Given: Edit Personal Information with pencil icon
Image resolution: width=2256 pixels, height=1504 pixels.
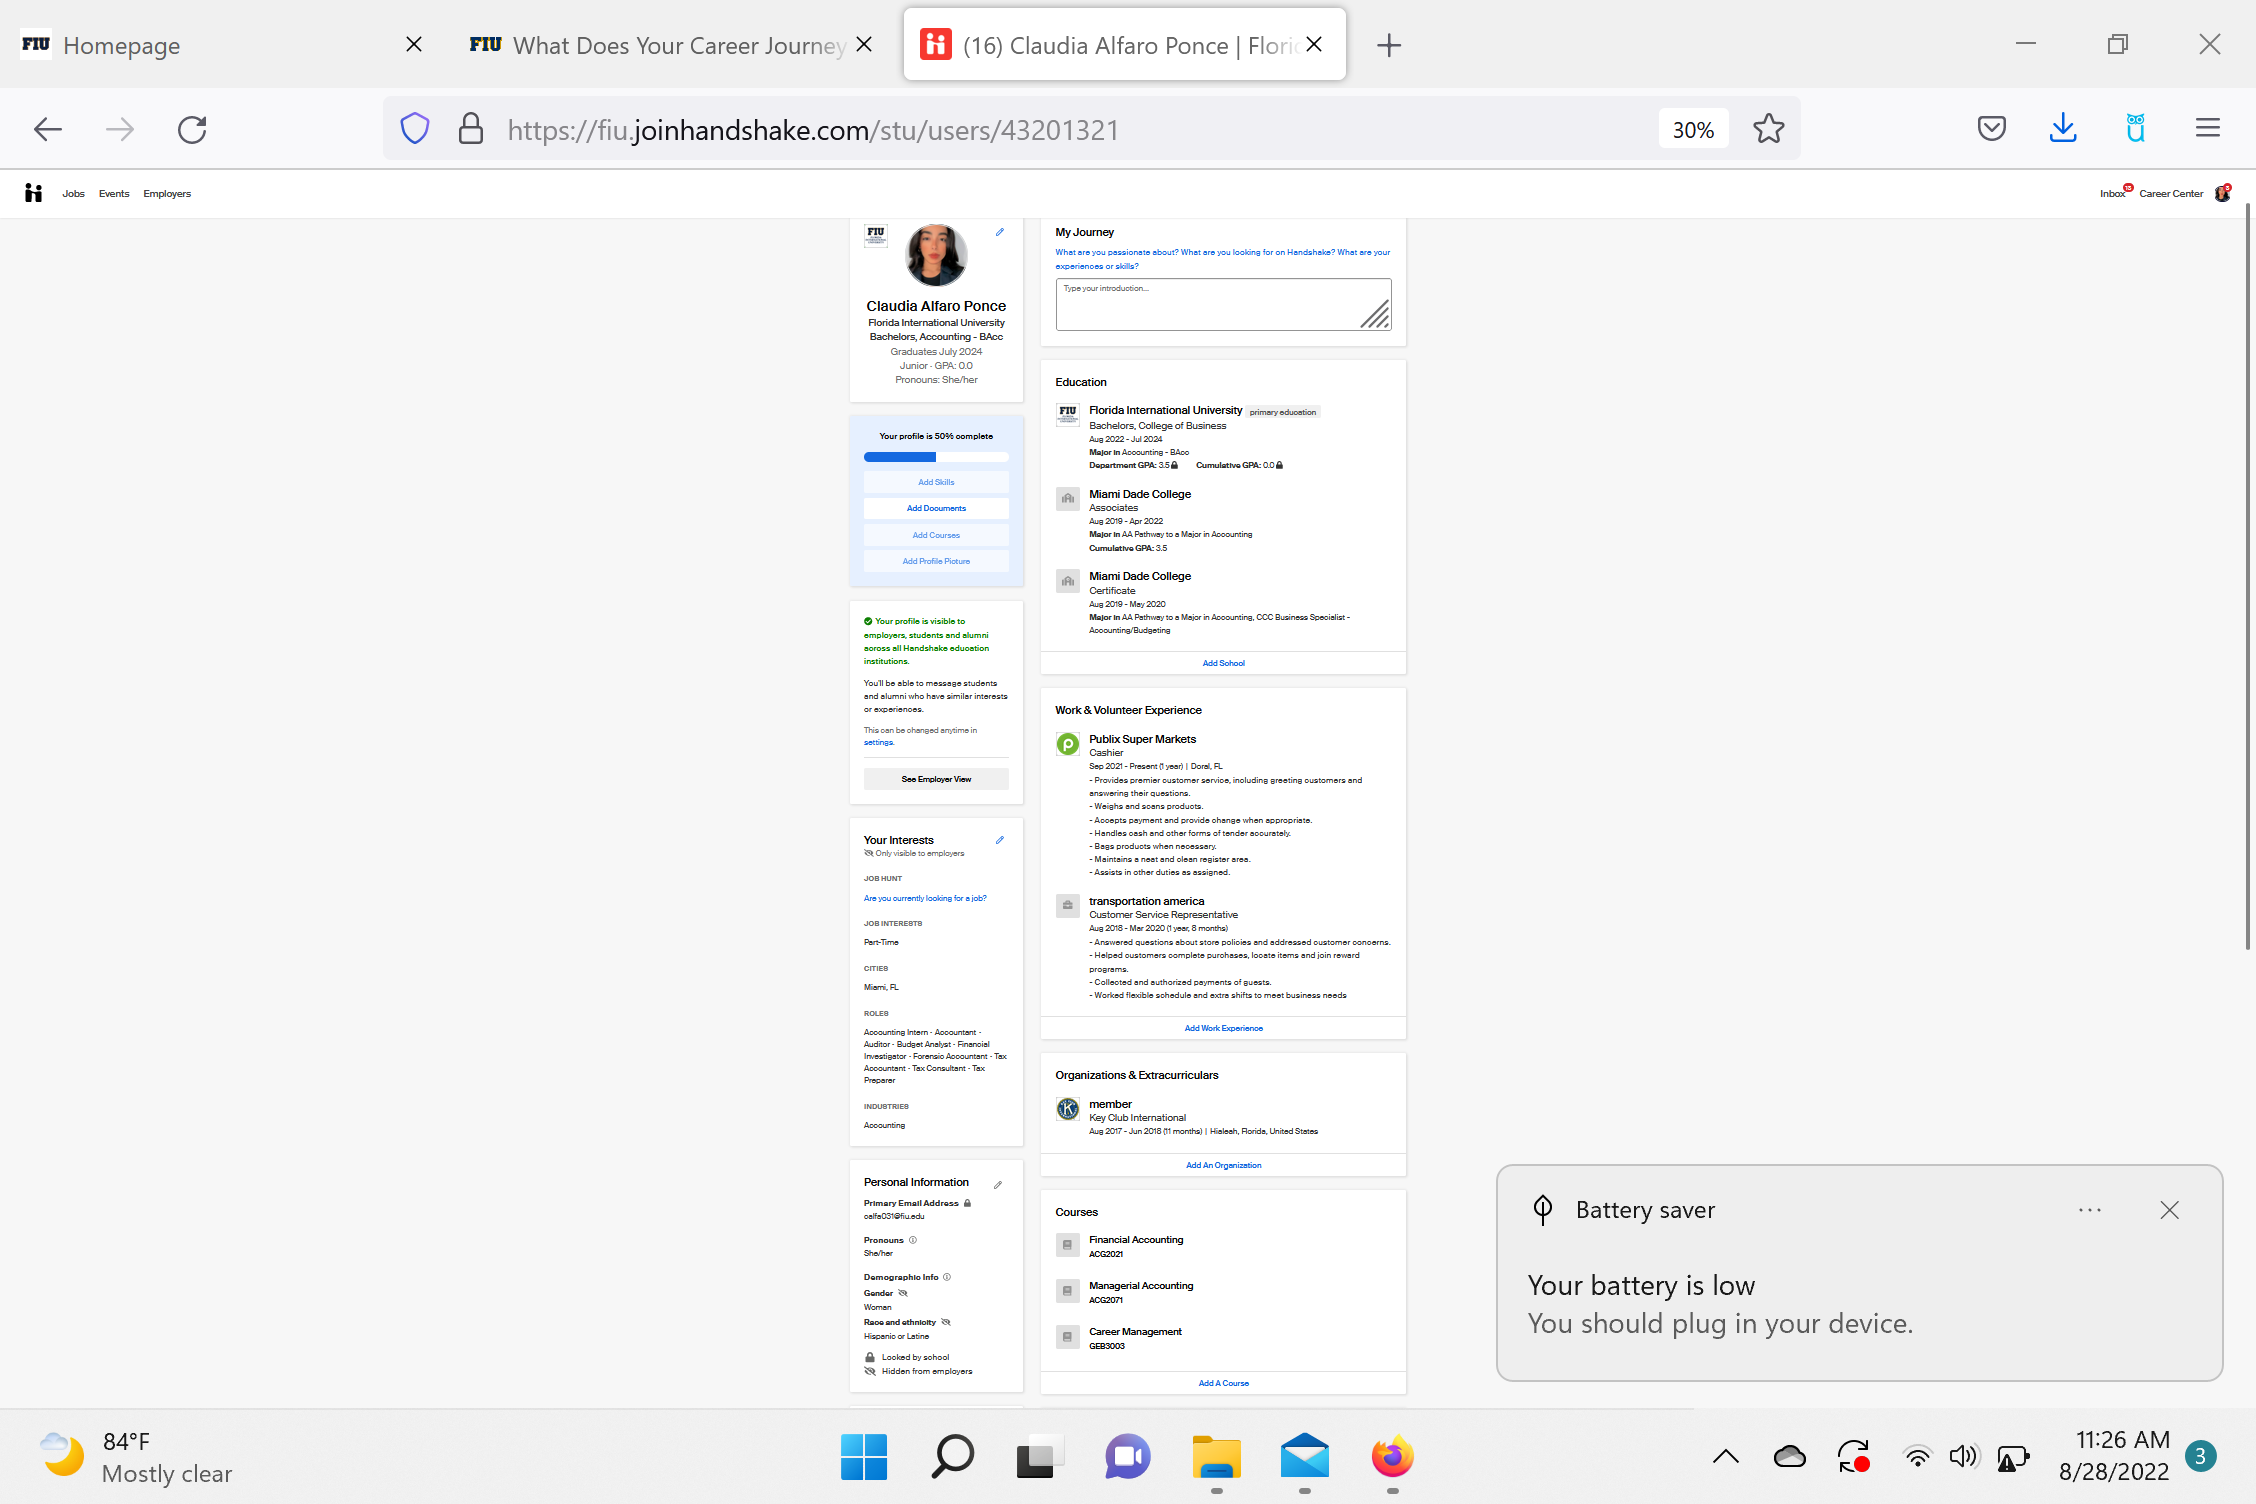Looking at the screenshot, I should coord(998,1185).
